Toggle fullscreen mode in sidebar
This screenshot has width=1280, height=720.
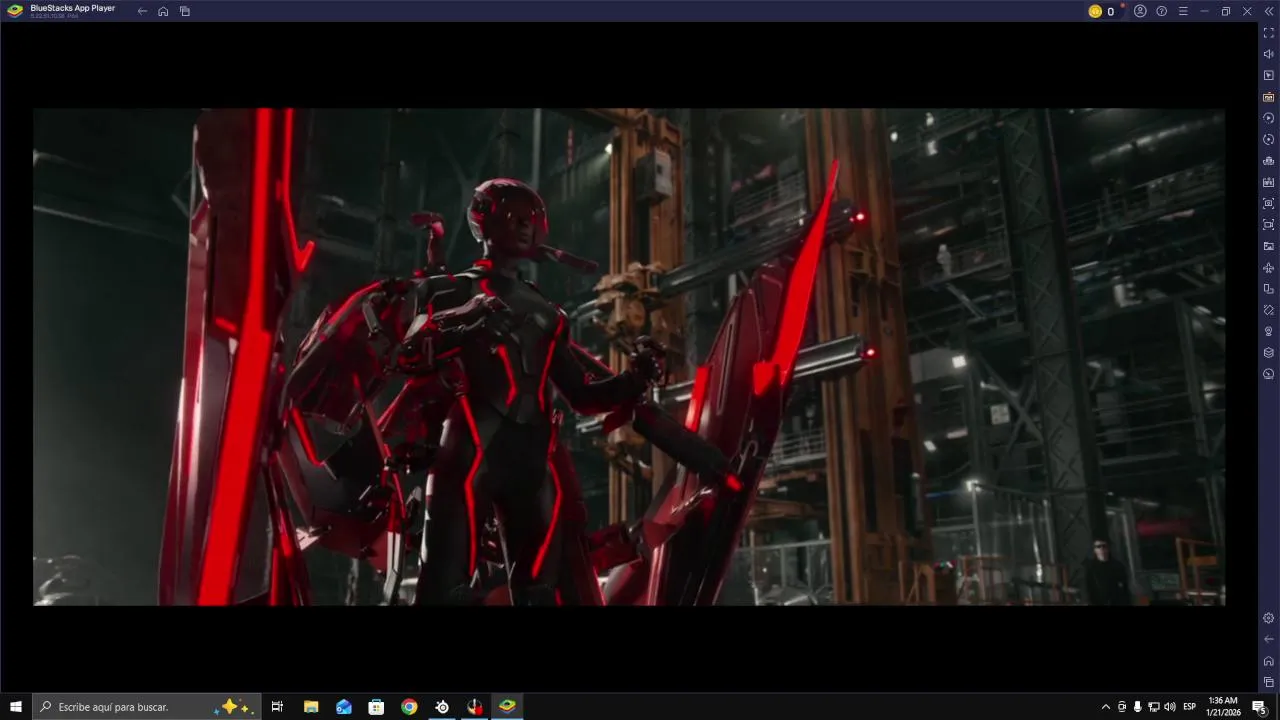point(1269,33)
